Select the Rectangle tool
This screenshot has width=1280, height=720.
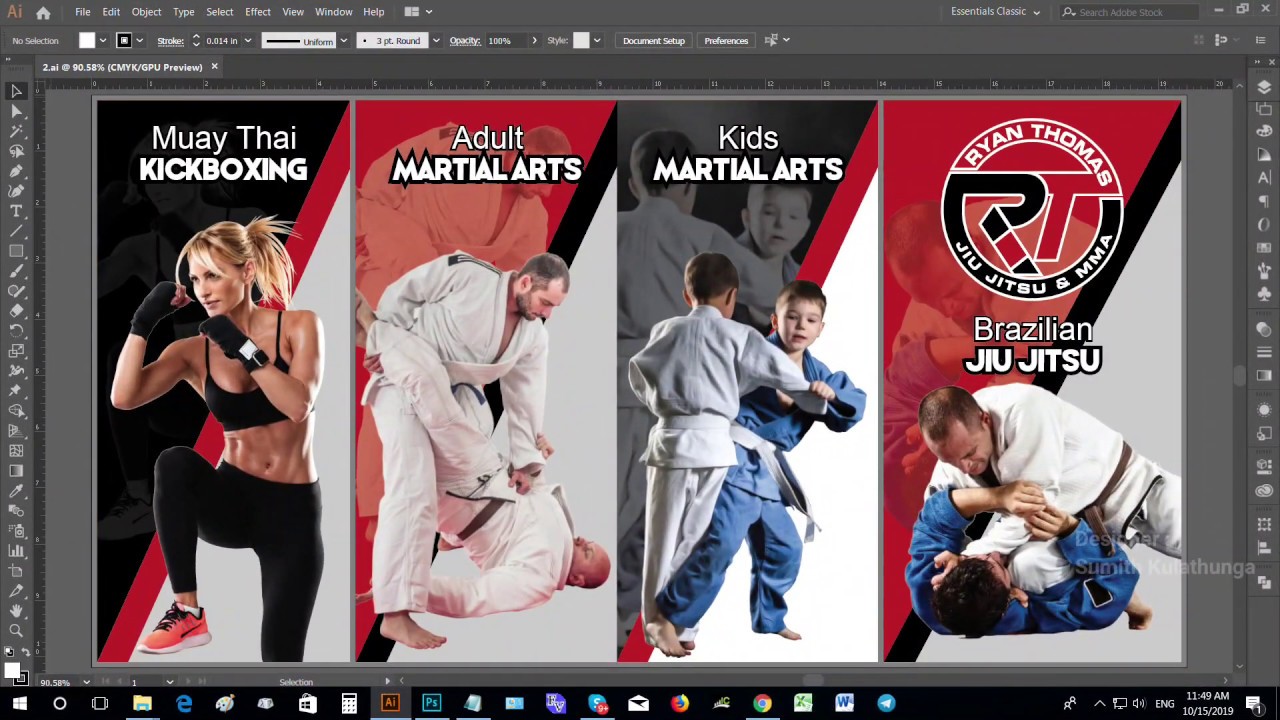click(x=16, y=251)
